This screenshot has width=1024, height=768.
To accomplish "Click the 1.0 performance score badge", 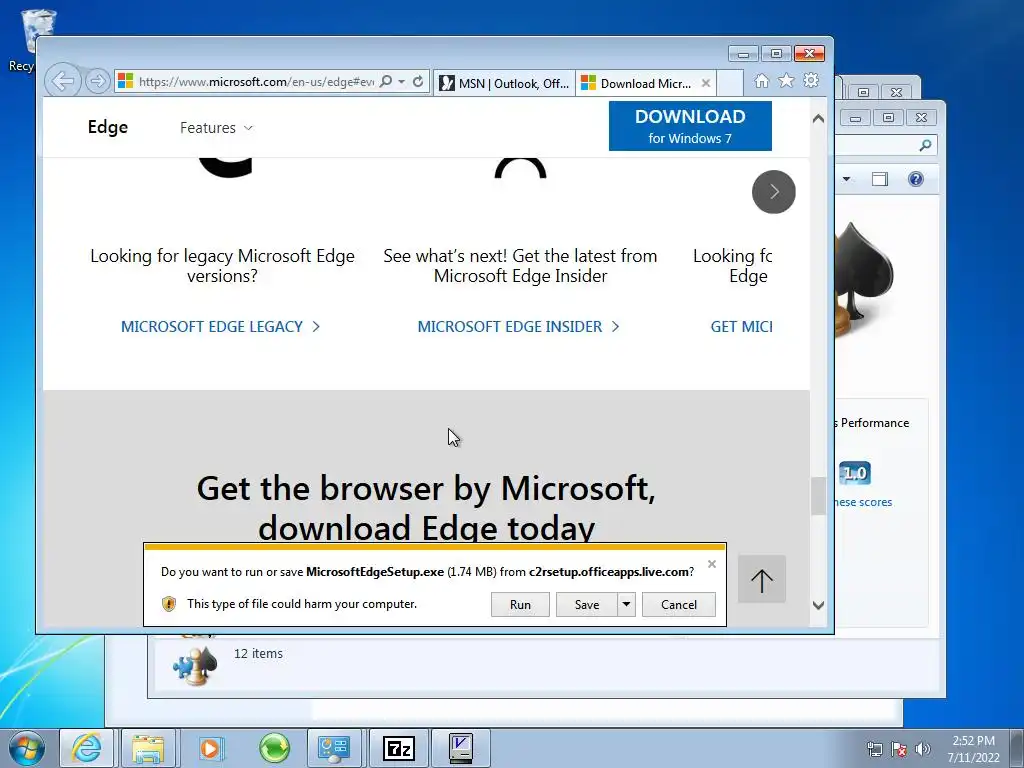I will [x=855, y=473].
